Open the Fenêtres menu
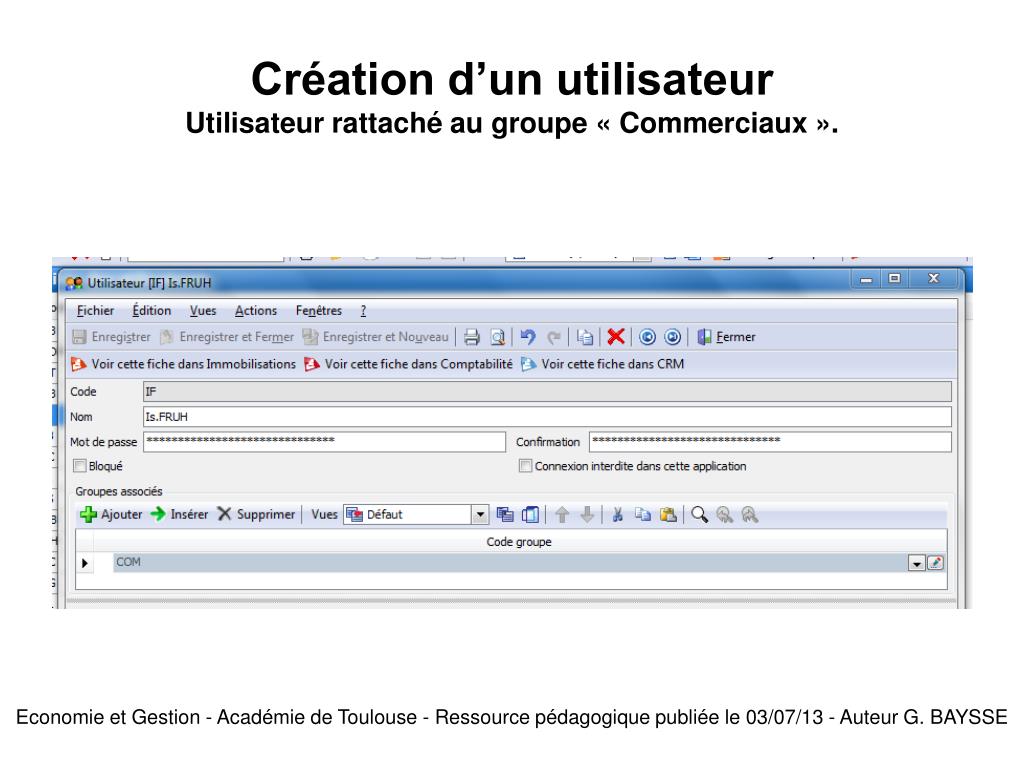The width and height of the screenshot is (1024, 768). coord(319,311)
